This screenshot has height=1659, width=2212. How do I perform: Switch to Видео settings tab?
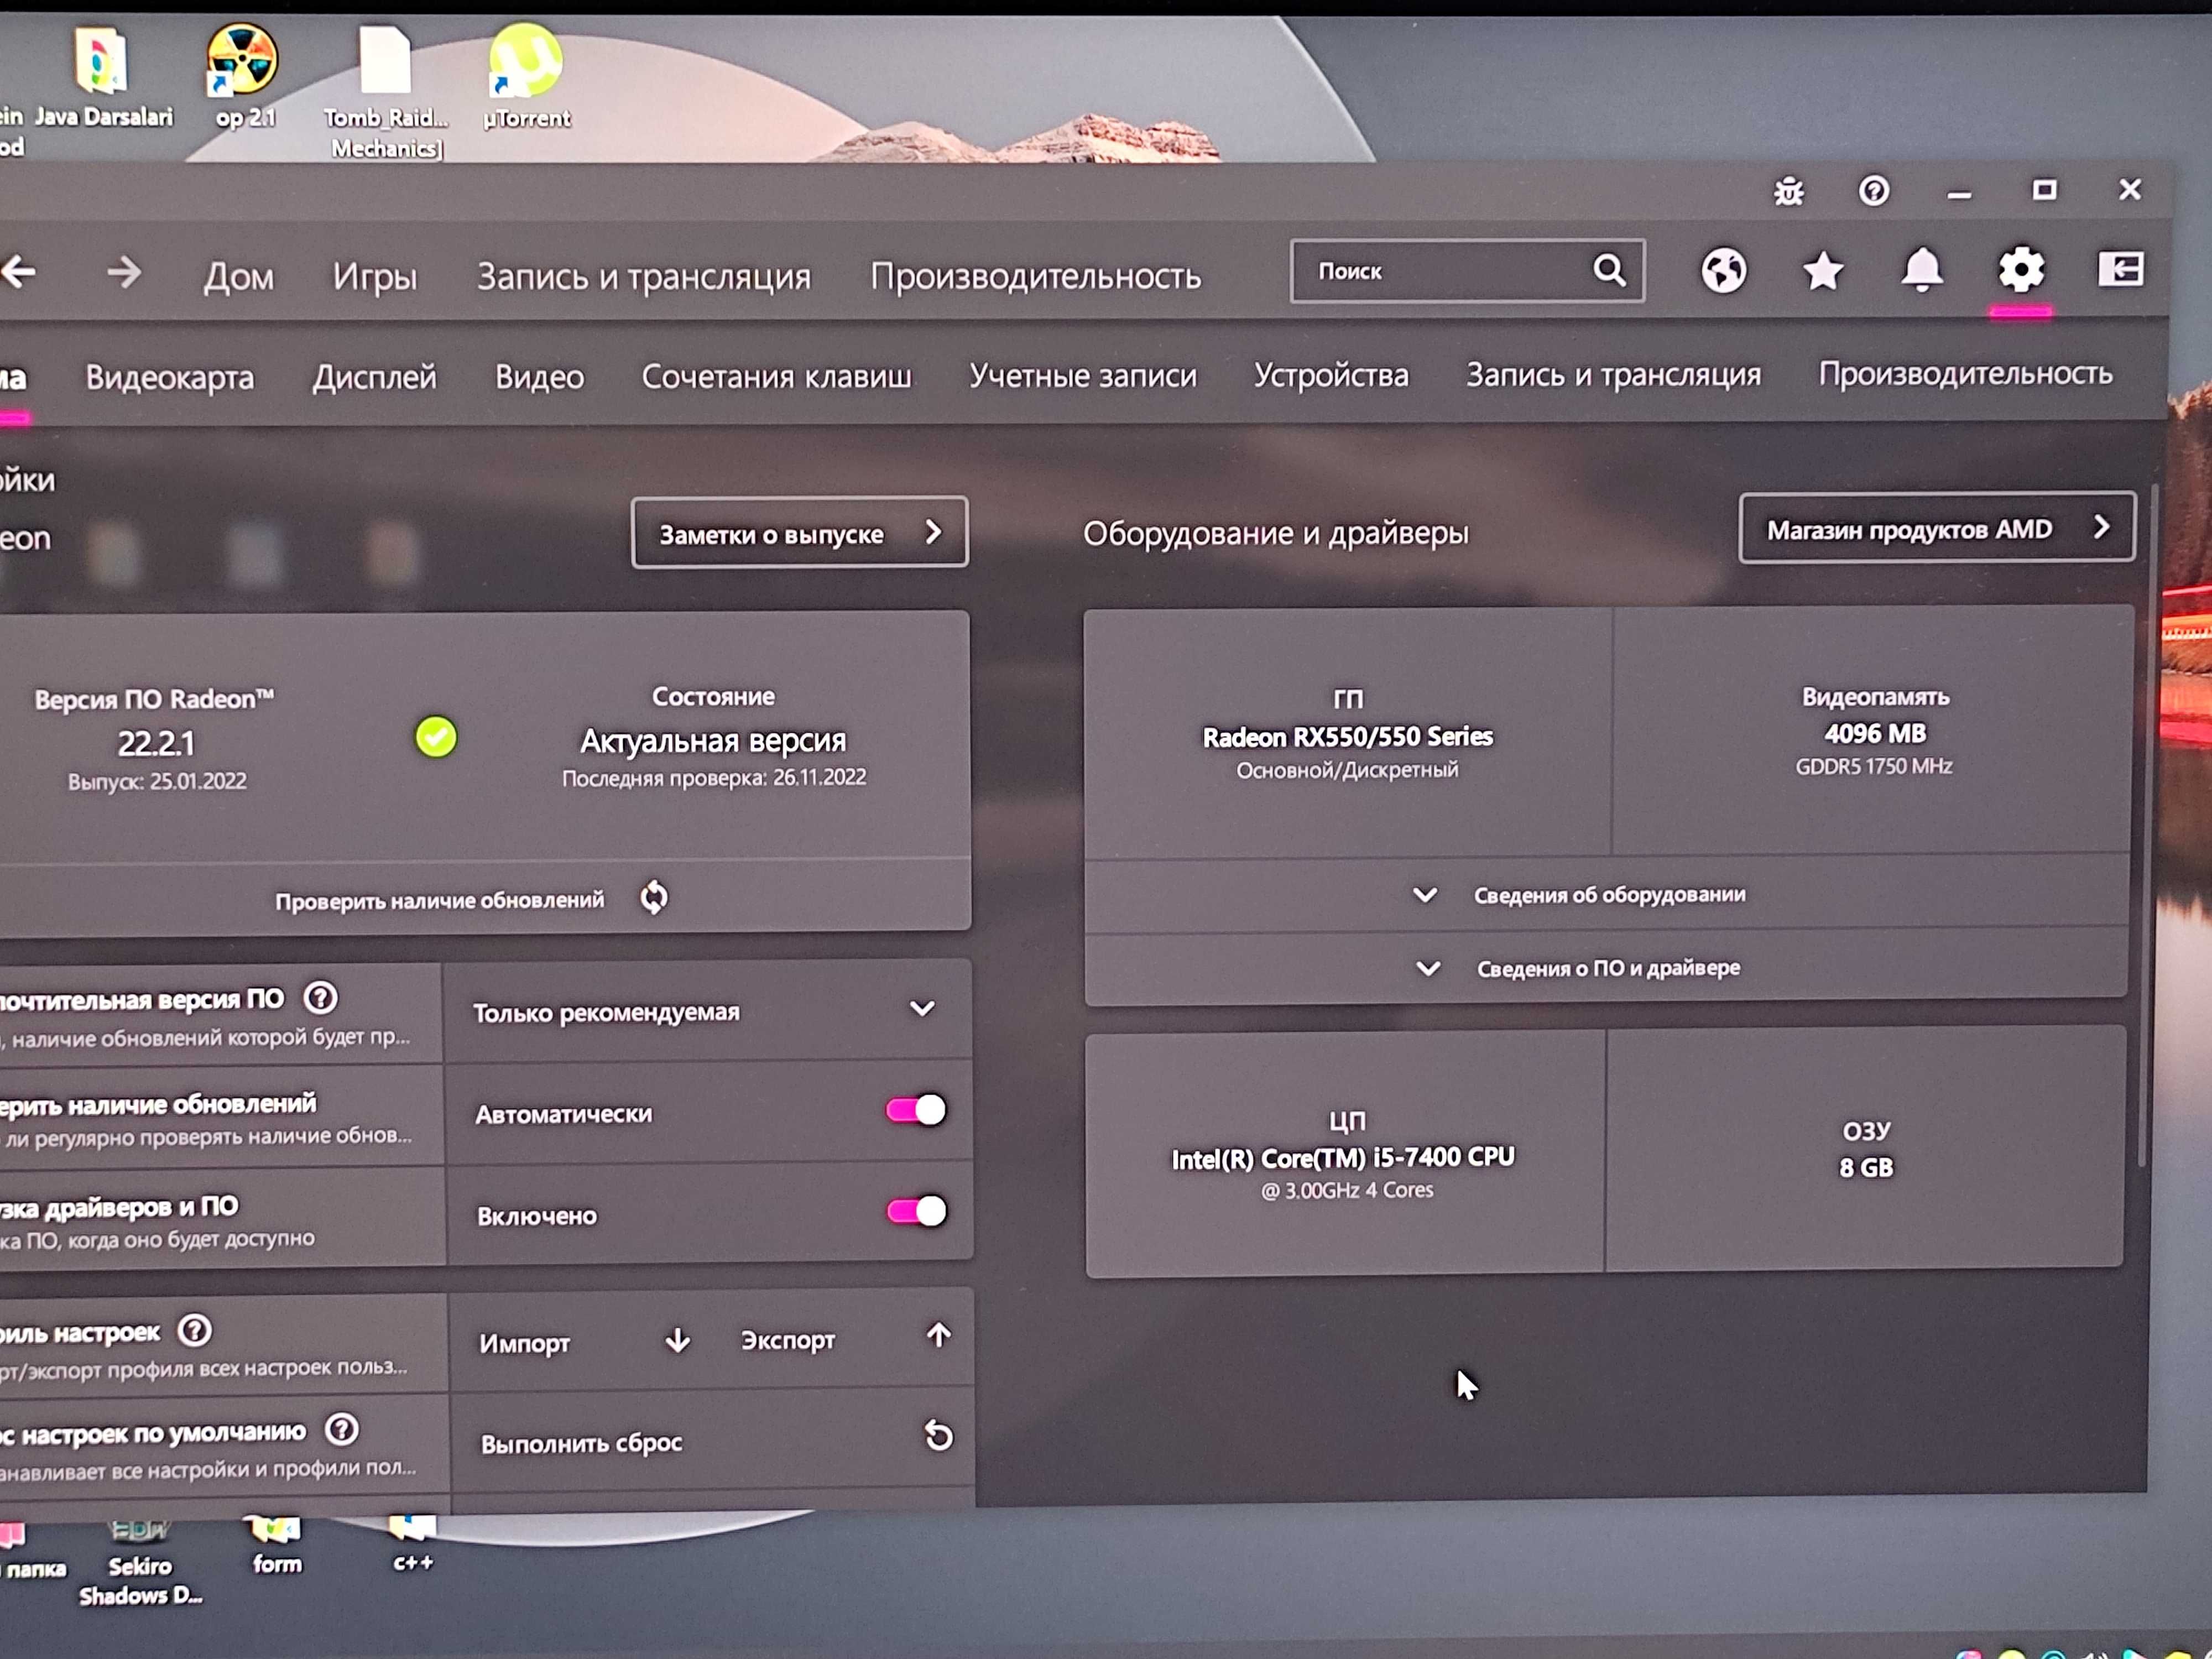pos(539,377)
